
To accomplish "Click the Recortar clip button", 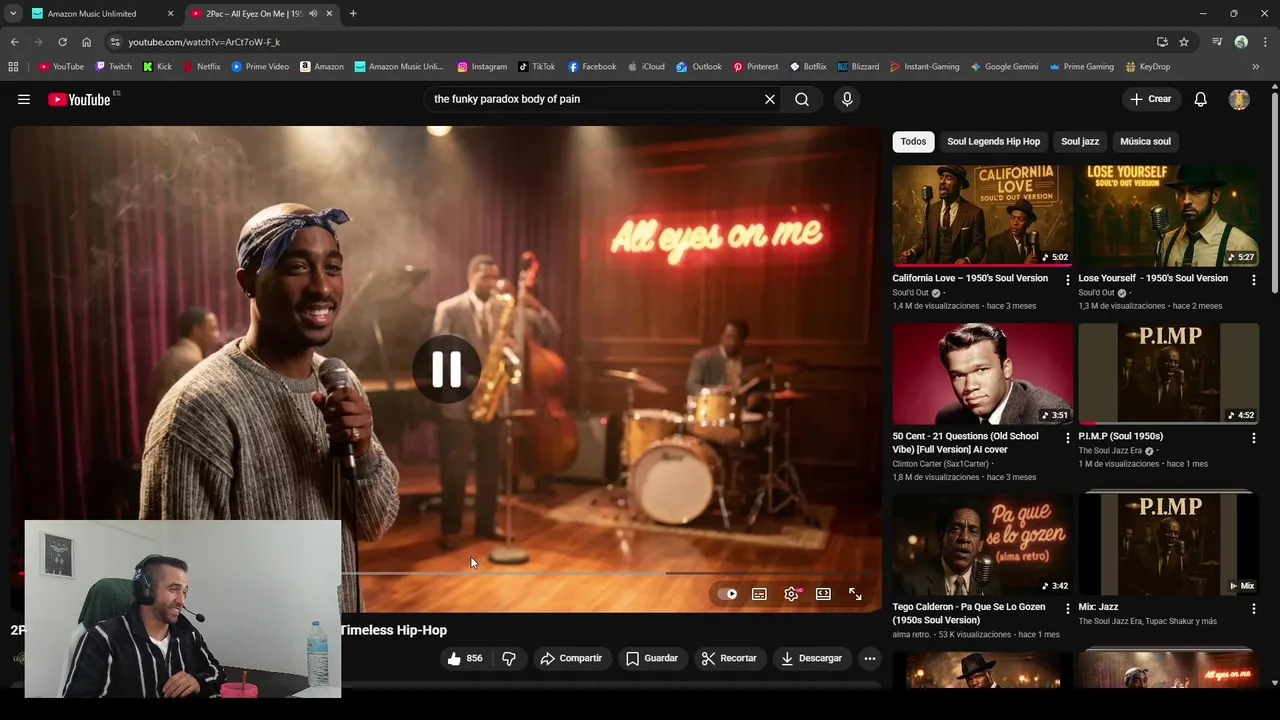I will pos(729,658).
